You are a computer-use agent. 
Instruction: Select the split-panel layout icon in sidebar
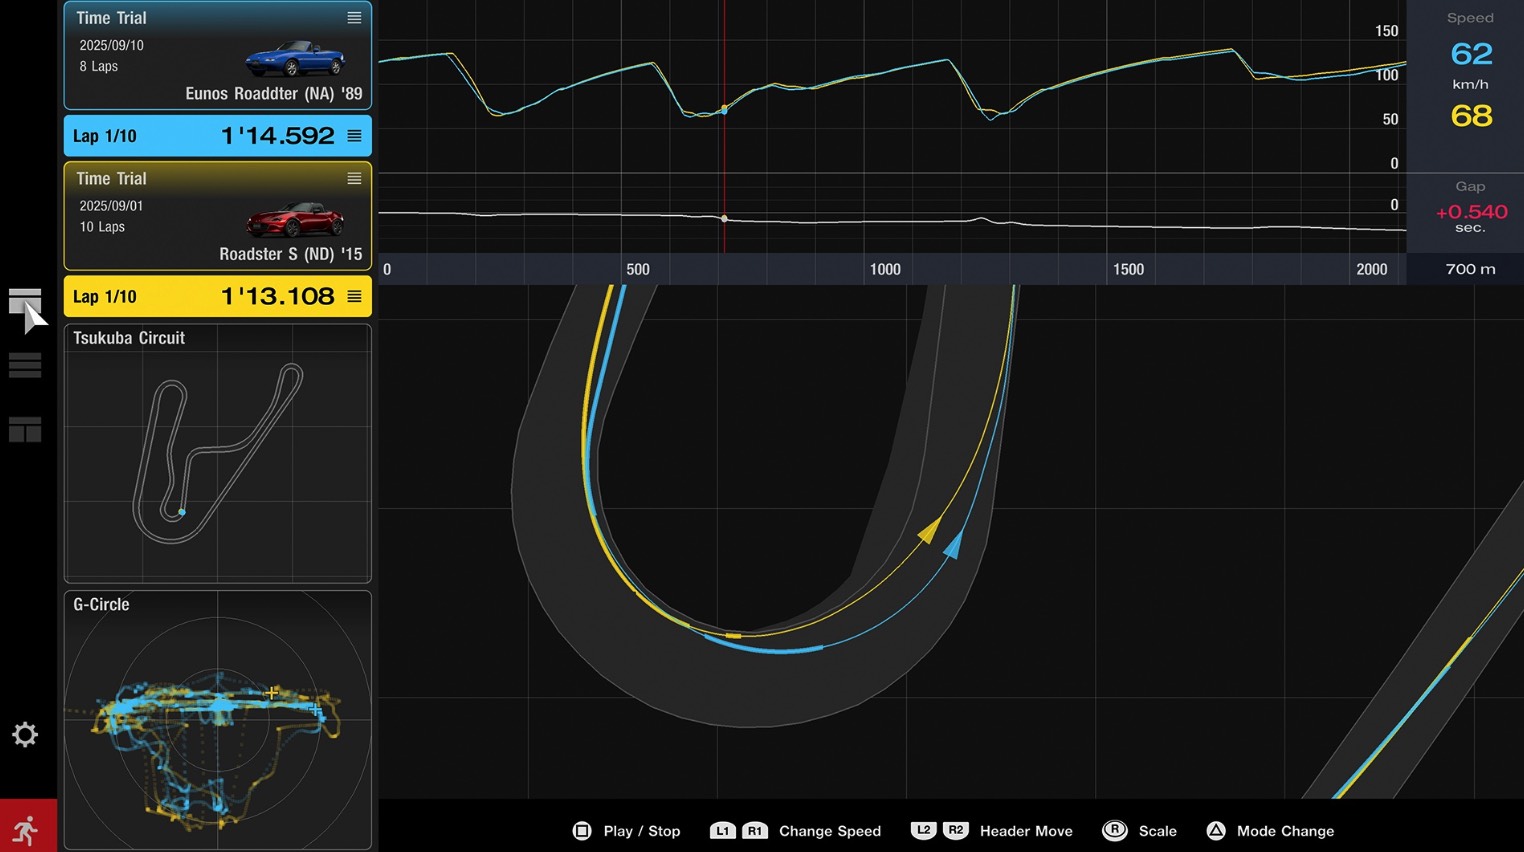point(25,430)
